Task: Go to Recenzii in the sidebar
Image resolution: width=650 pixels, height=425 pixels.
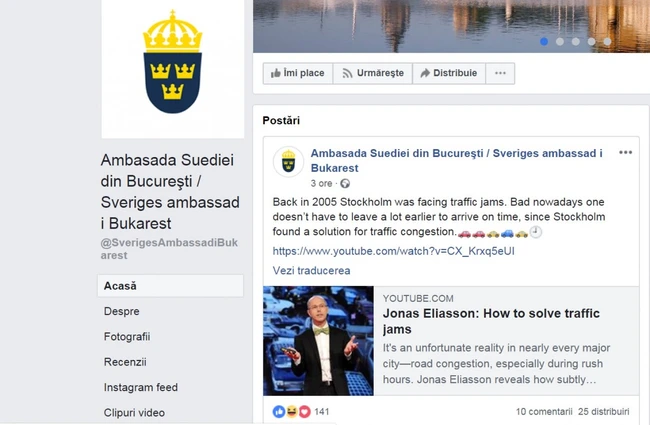Action: click(125, 362)
